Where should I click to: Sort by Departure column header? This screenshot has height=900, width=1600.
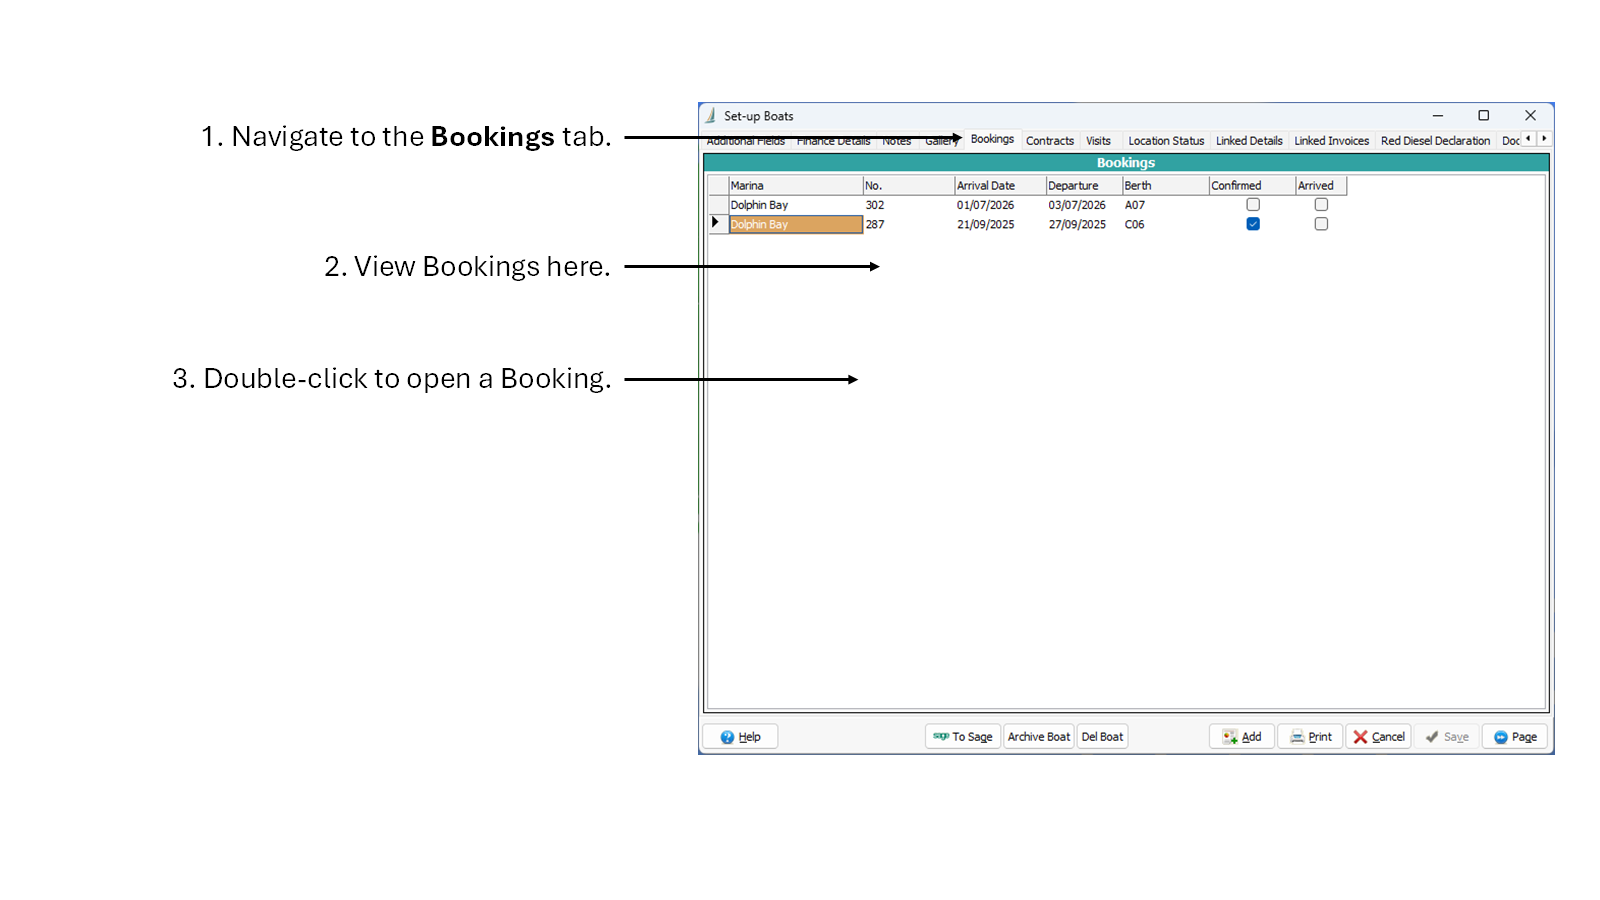click(1084, 186)
